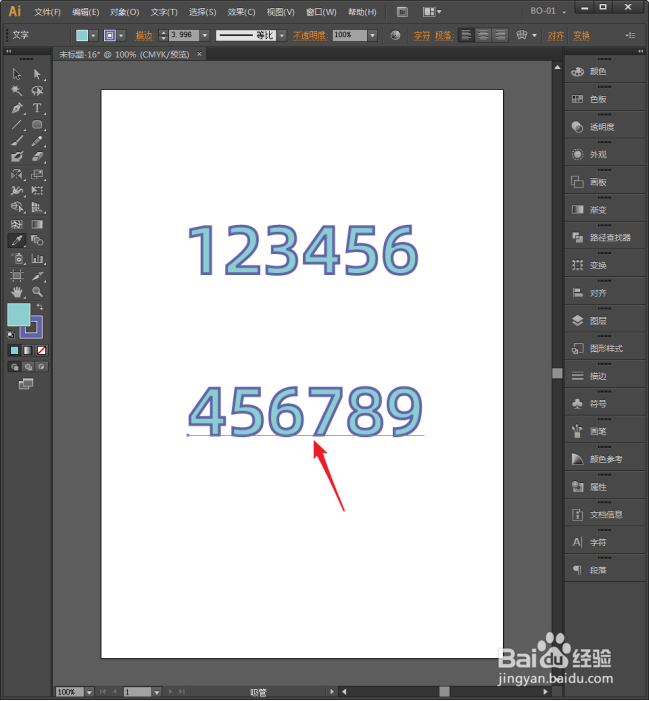The height and width of the screenshot is (701, 649).
Task: Open stroke profile 等比 dropdown
Action: pyautogui.click(x=282, y=35)
